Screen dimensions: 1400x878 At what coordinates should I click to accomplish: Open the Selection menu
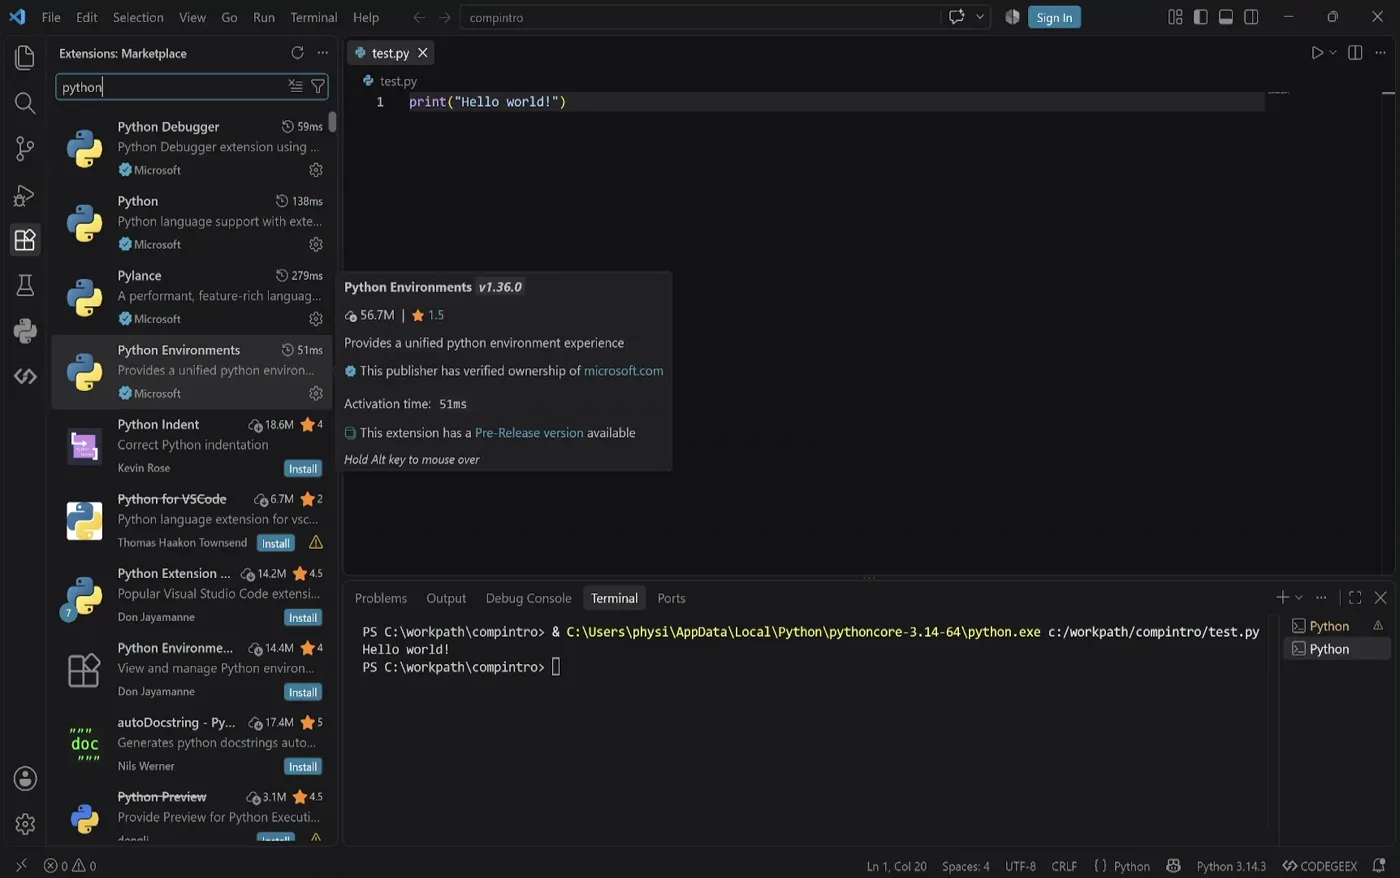(138, 17)
